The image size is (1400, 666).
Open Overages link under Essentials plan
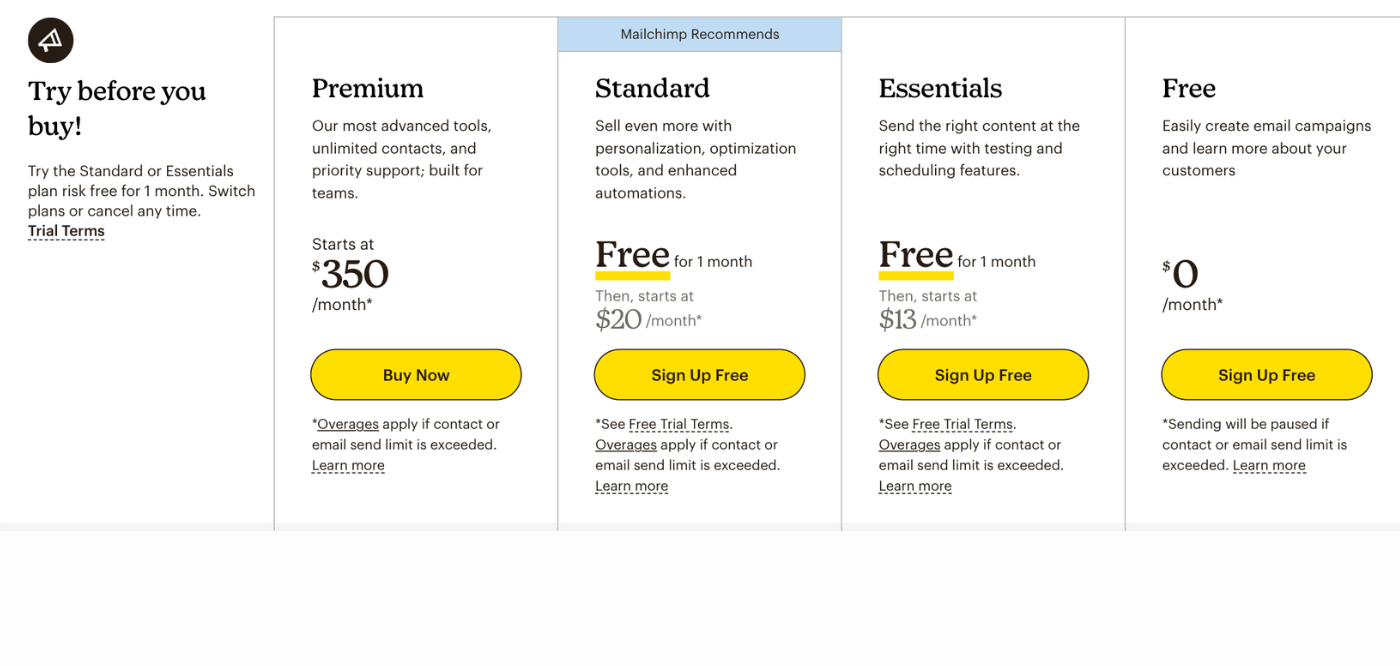click(910, 445)
